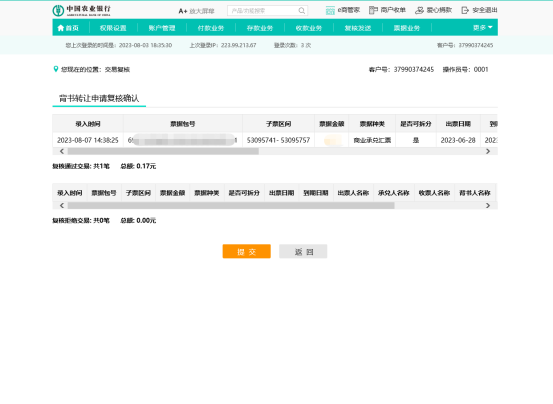553x404 pixels.
Task: Click the 安全退出 text link
Action: tap(485, 10)
